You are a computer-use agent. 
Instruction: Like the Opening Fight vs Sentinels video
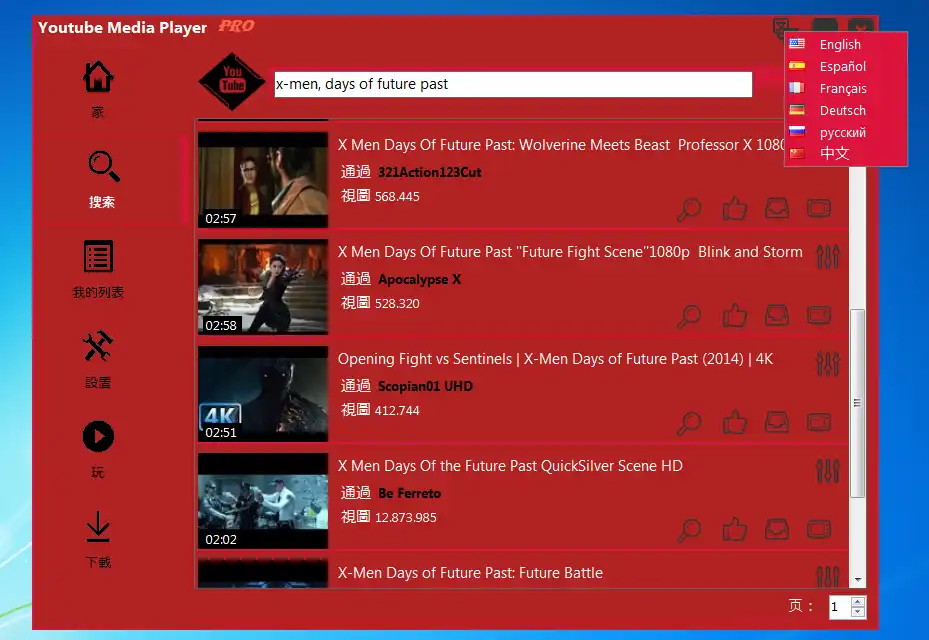pyautogui.click(x=734, y=423)
